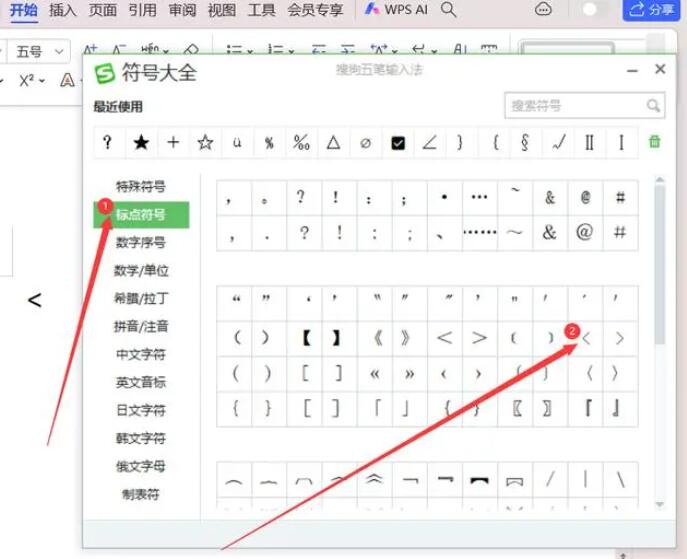Screen dimensions: 687x559
Task: Open the 开始 ribbon tab
Action: tap(24, 10)
